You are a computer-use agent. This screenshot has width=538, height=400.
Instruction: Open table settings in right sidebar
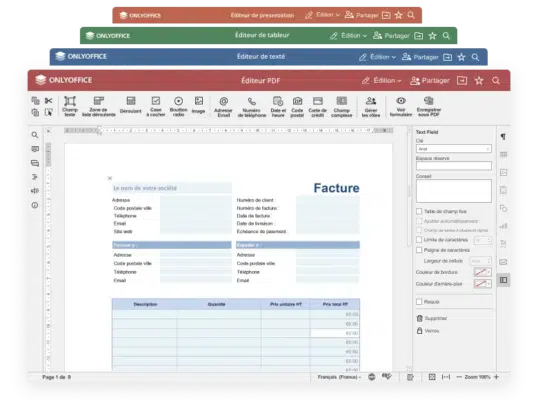503,155
